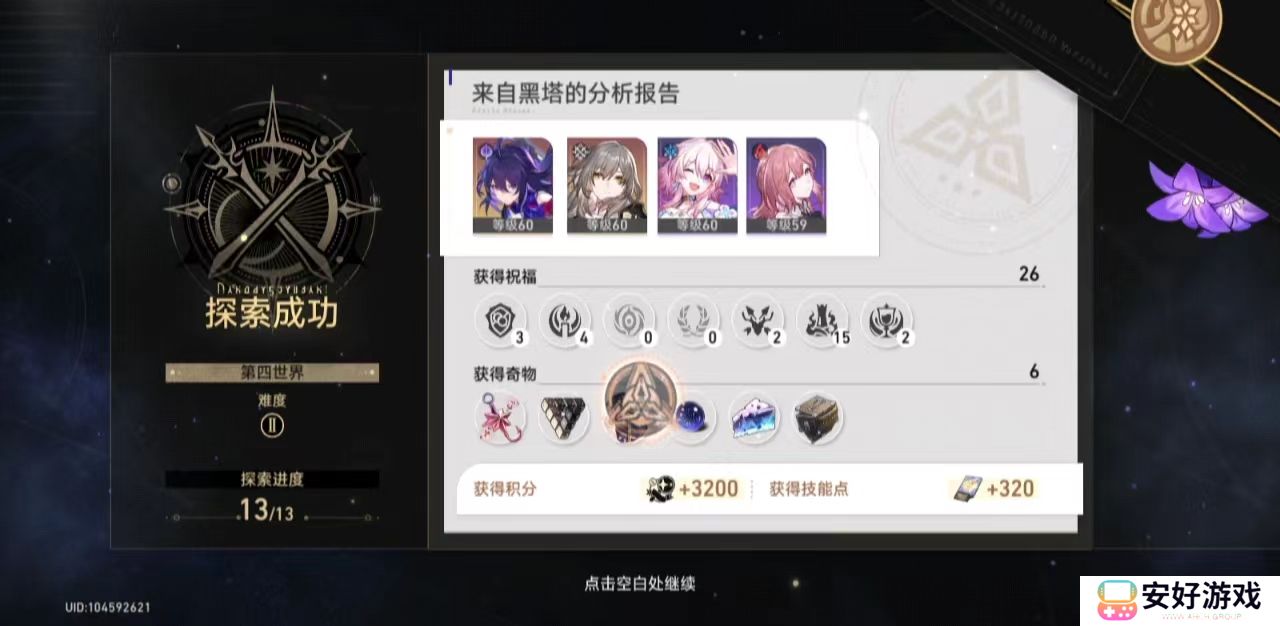The height and width of the screenshot is (626, 1280).
Task: Click the first blessing icon showing count 2
Action: [x=758, y=321]
